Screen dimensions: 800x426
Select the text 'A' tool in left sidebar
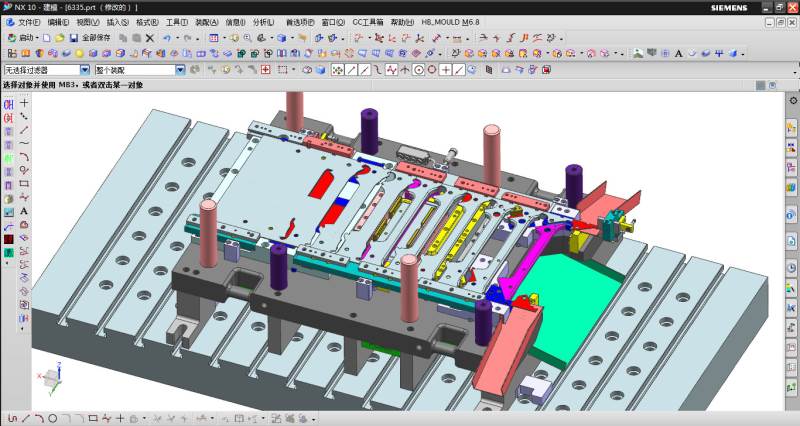23,211
